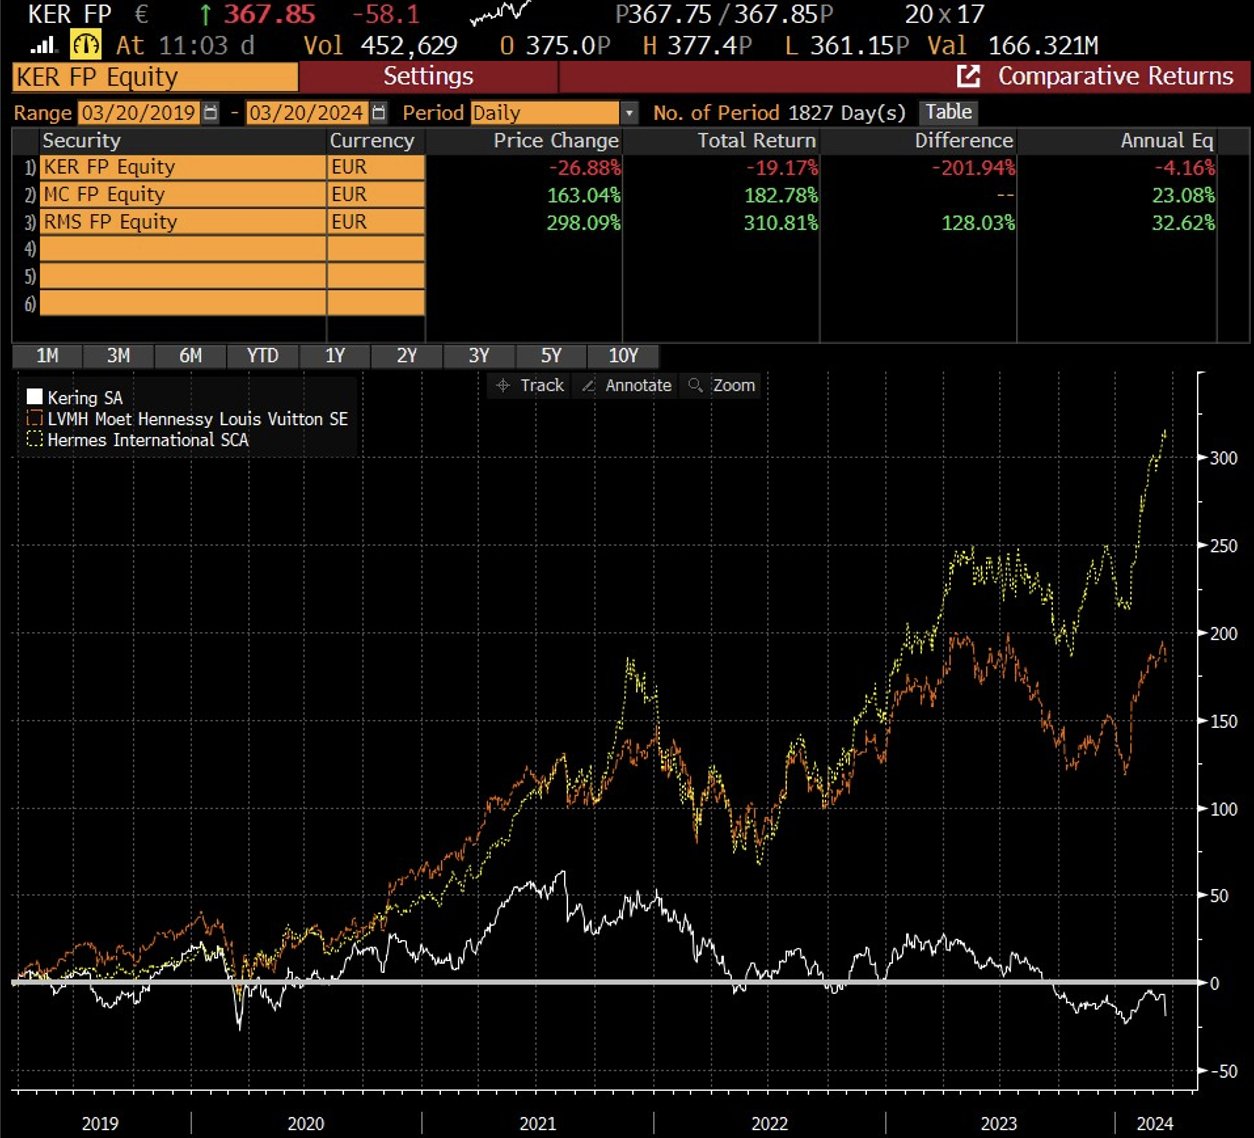Select security row RMS FP Equity
The image size is (1254, 1138).
pos(183,222)
